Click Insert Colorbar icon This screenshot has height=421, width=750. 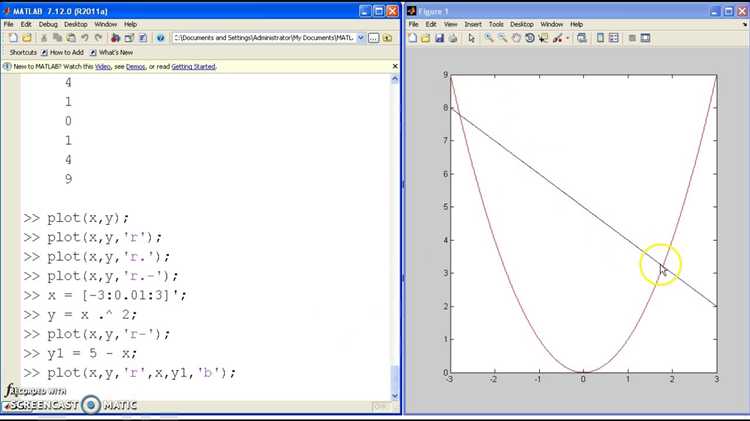(600, 38)
